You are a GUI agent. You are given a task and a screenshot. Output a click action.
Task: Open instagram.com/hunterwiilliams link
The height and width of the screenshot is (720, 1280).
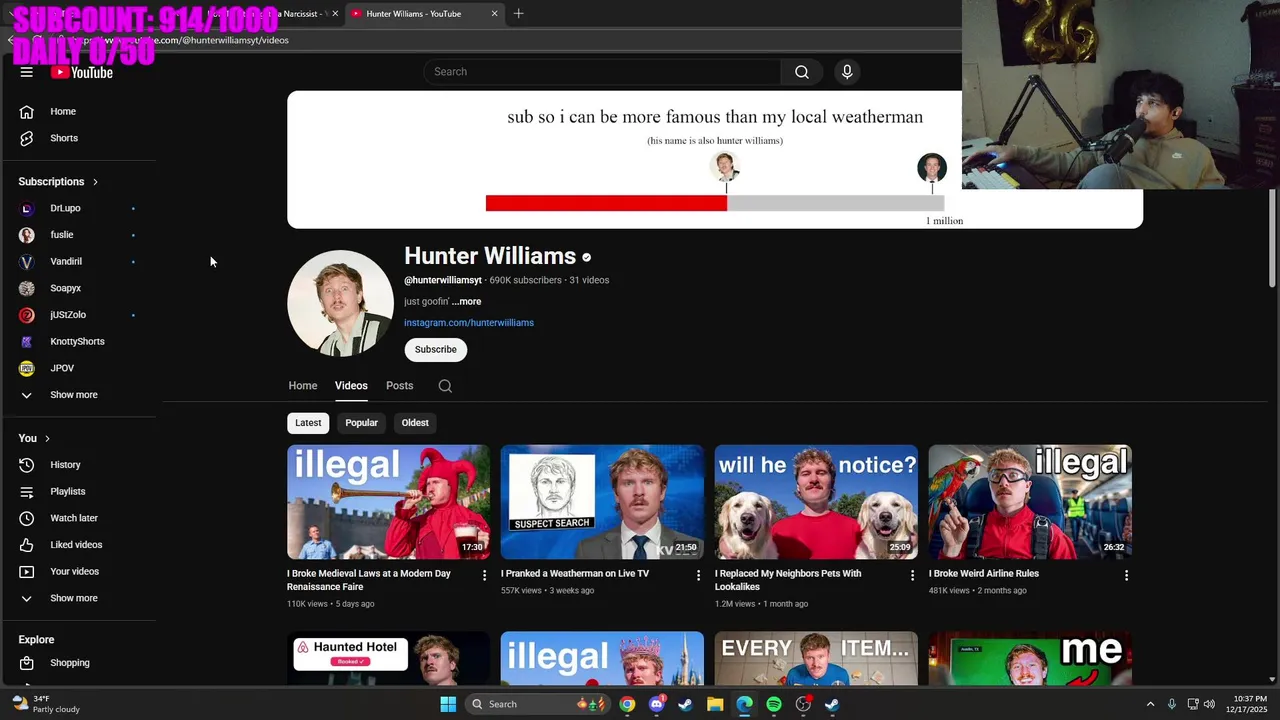tap(469, 323)
